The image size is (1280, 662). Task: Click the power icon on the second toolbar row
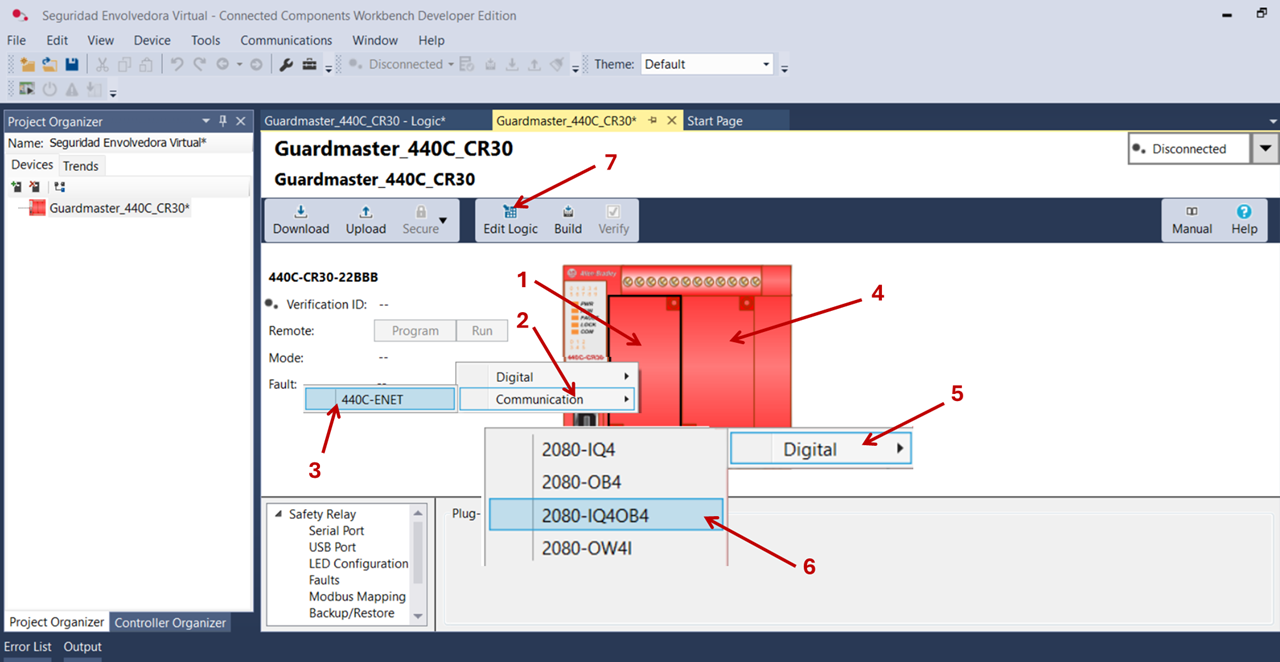click(50, 89)
